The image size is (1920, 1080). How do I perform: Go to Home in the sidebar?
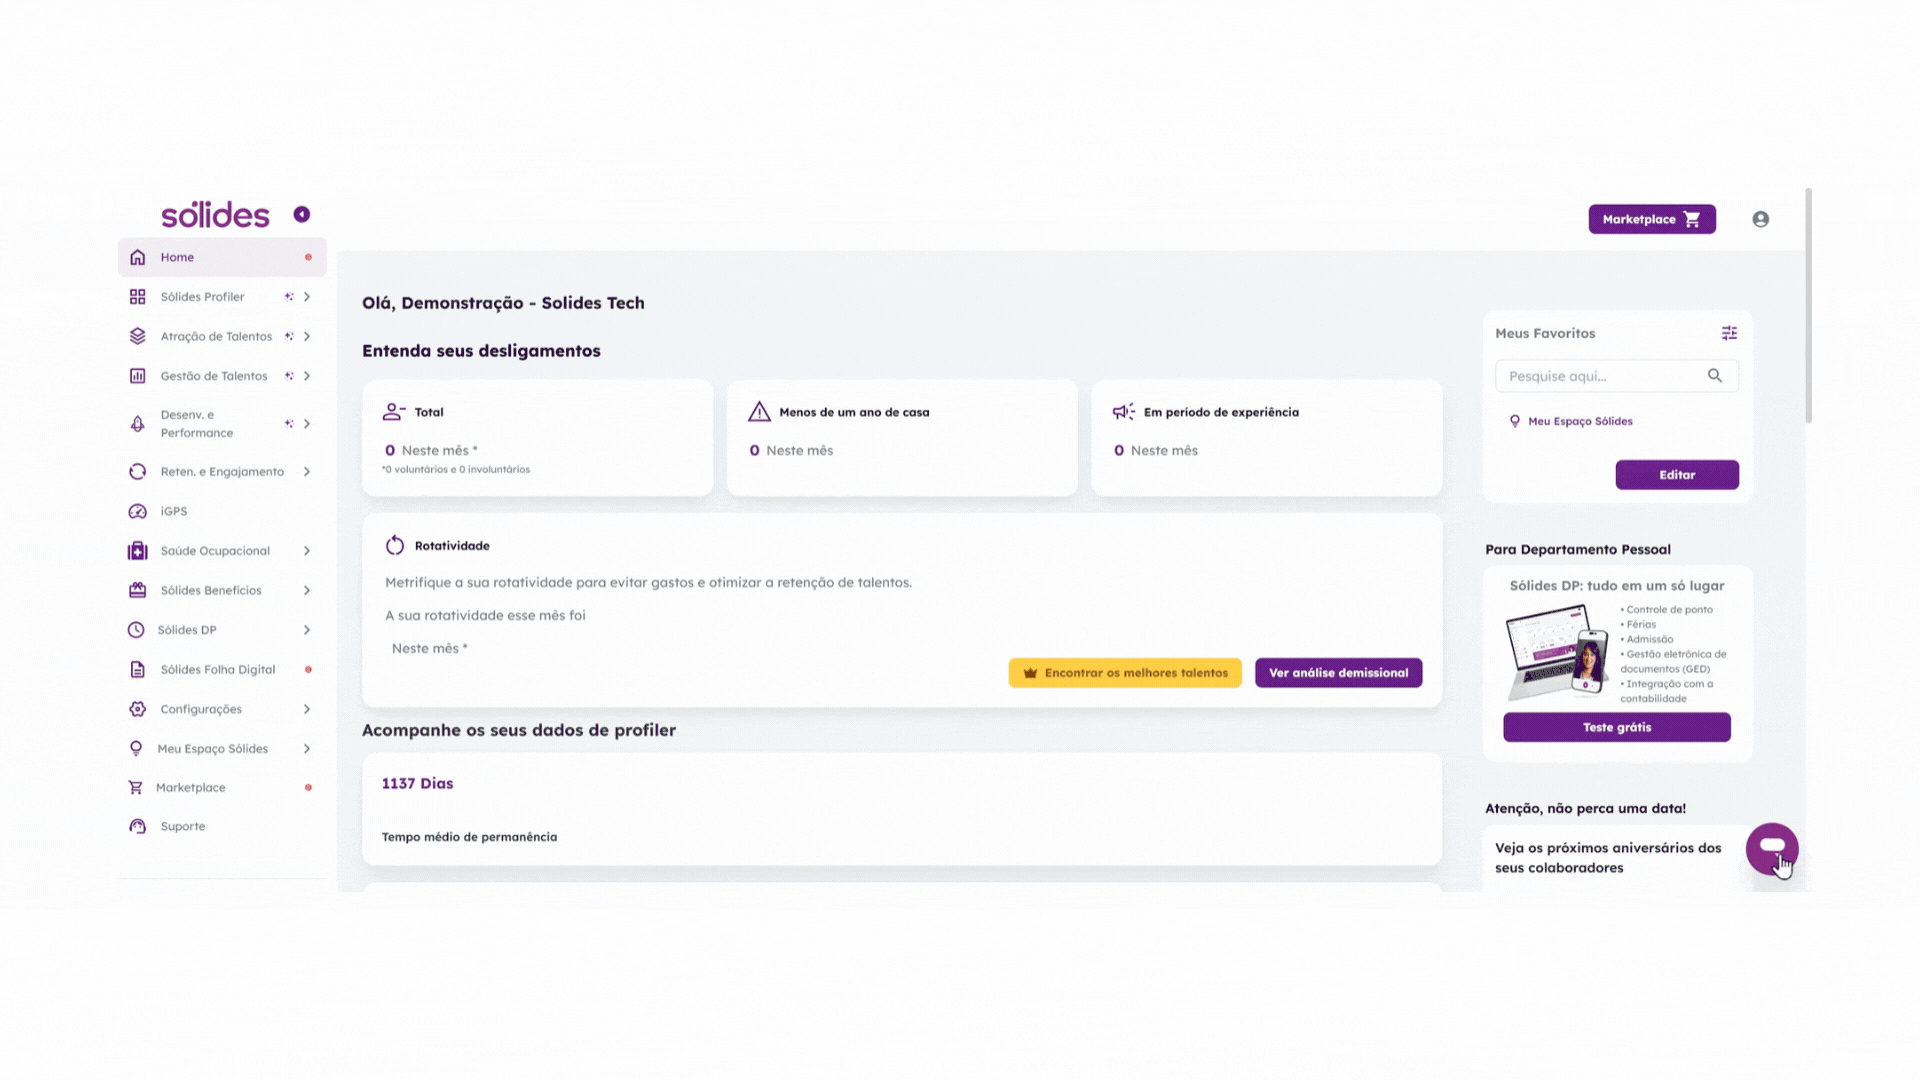coord(222,257)
